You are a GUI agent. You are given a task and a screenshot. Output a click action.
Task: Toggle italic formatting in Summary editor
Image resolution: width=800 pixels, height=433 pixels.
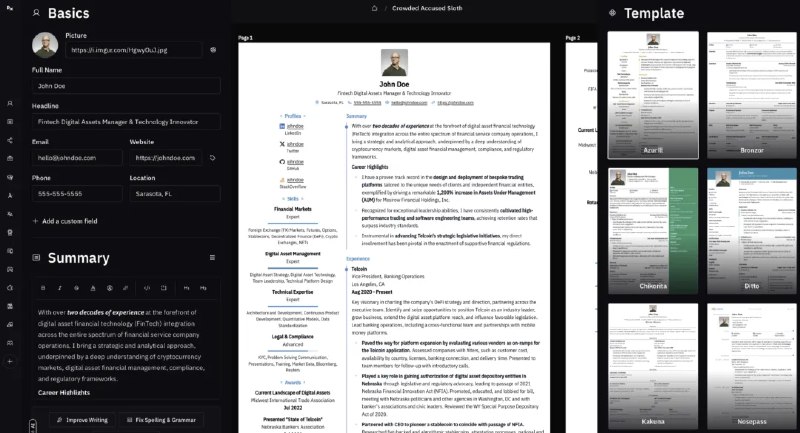pos(60,288)
